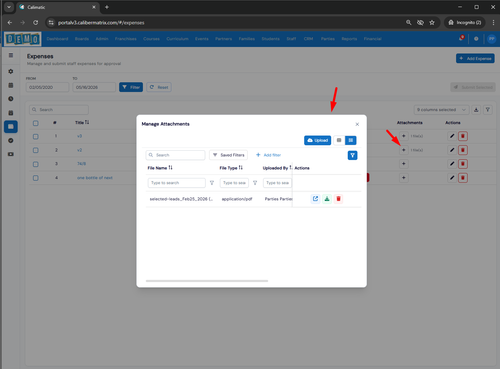The height and width of the screenshot is (369, 500).
Task: Open the sidebar money bill icon
Action: [x=11, y=154]
